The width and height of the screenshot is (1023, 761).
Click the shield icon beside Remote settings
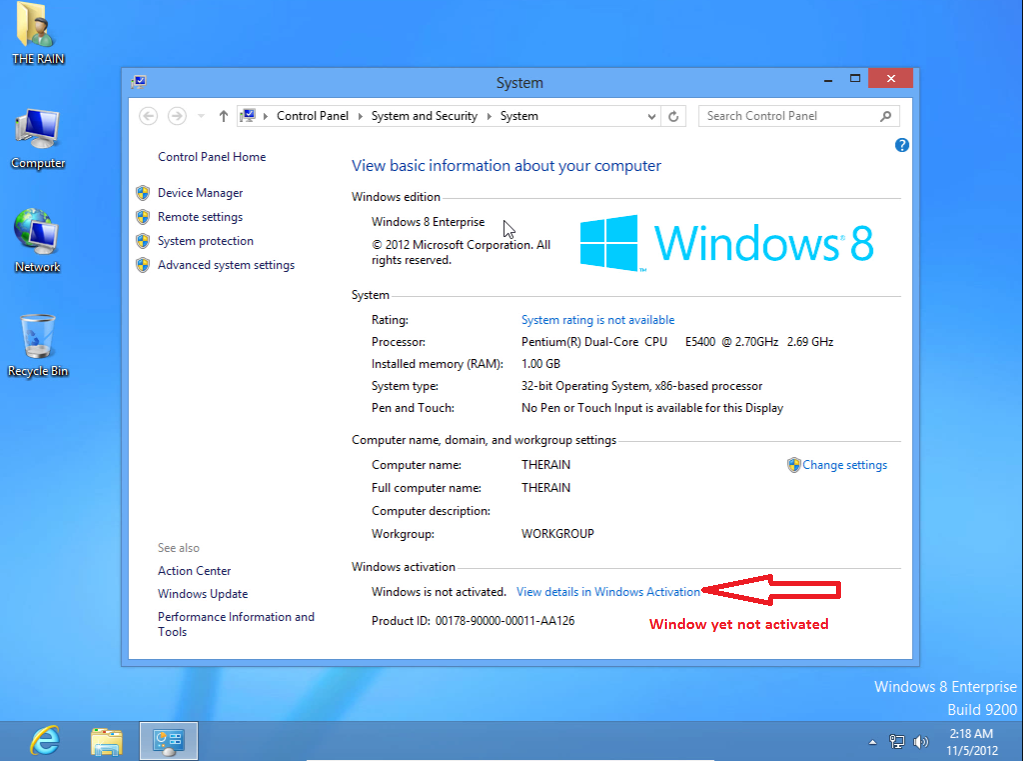coord(143,217)
